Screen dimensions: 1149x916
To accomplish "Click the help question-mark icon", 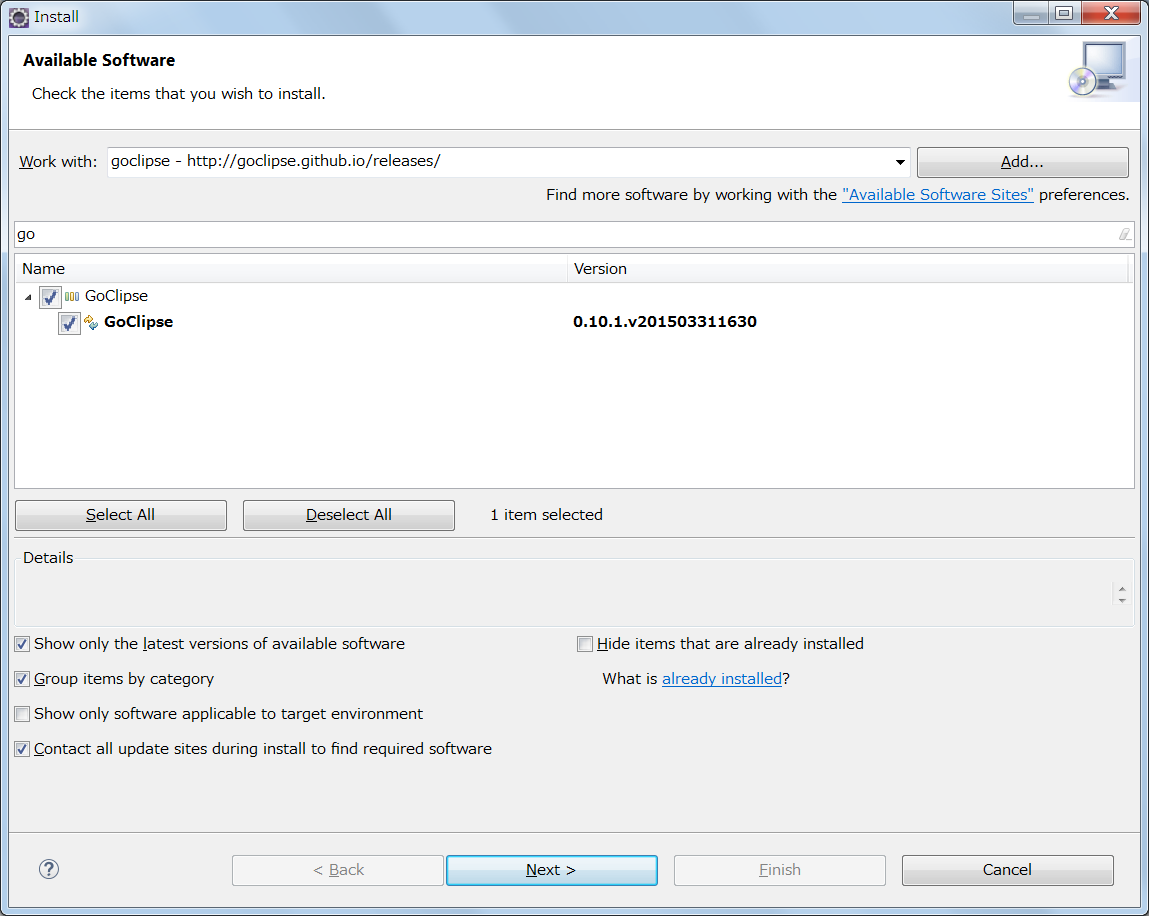I will pyautogui.click(x=48, y=869).
